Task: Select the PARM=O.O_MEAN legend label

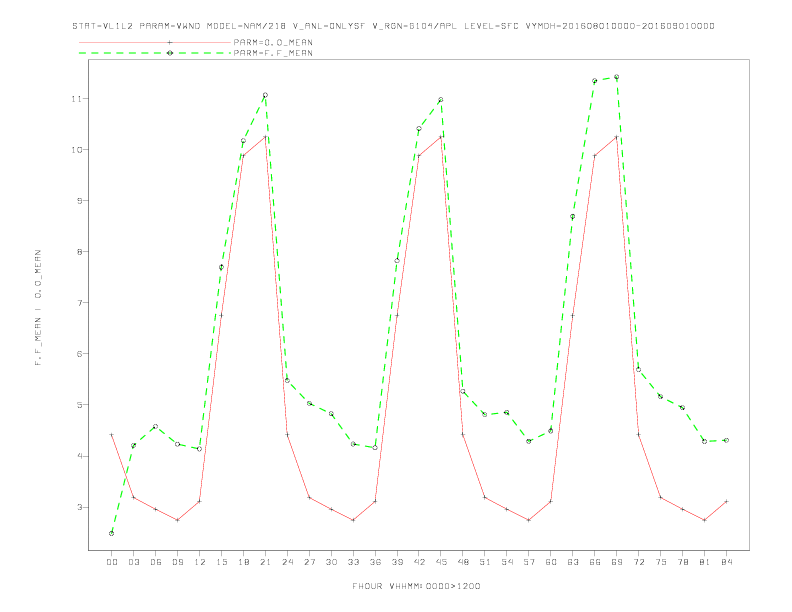Action: point(273,42)
